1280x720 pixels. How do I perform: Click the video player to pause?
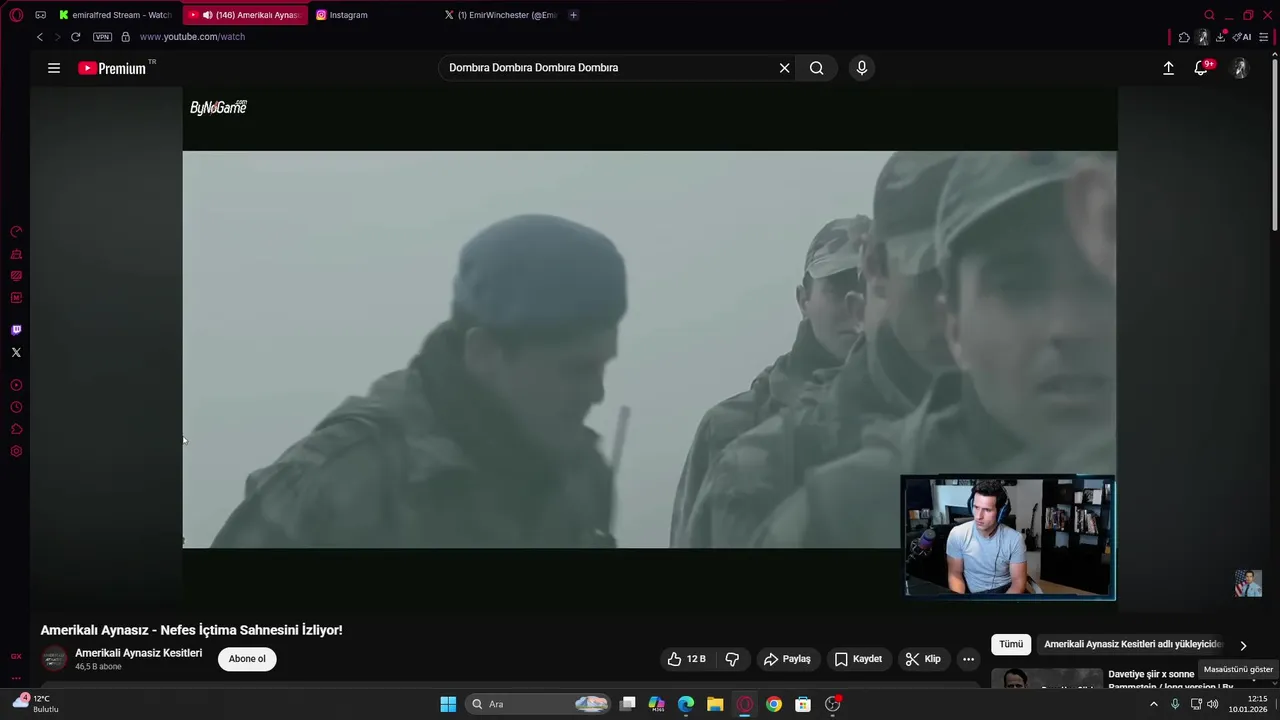click(649, 349)
